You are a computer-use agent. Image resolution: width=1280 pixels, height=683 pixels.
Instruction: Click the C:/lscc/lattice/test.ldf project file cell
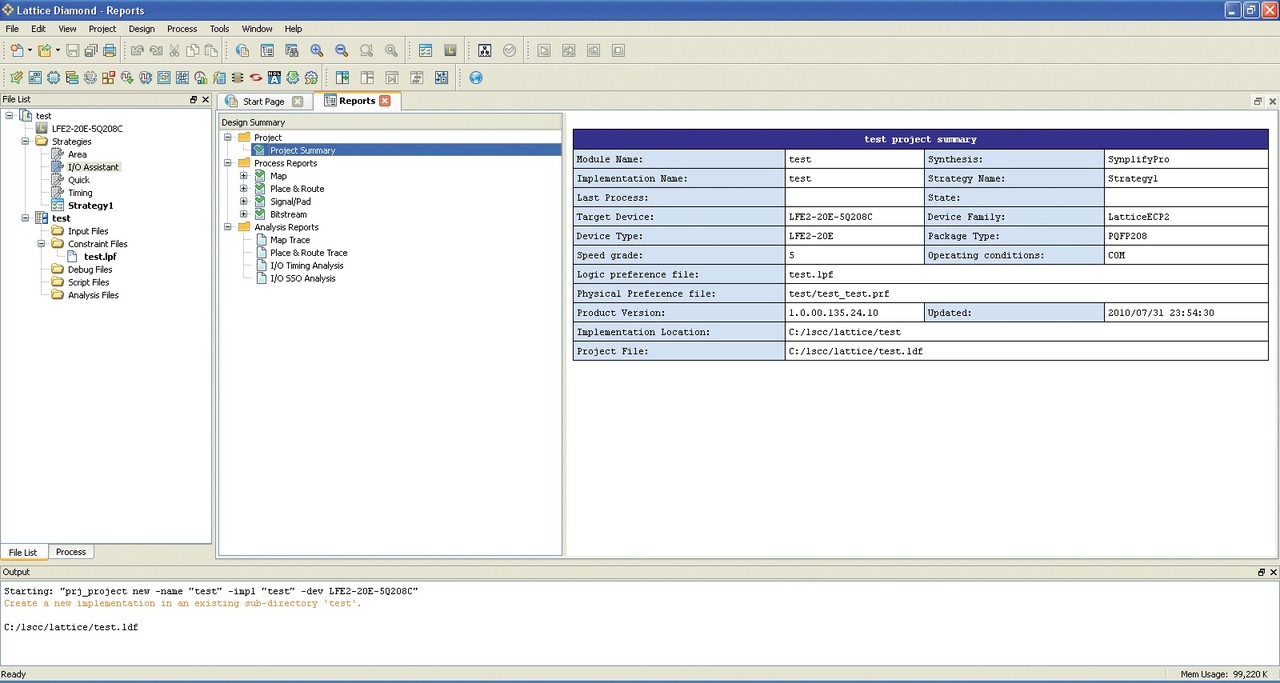tap(1026, 351)
